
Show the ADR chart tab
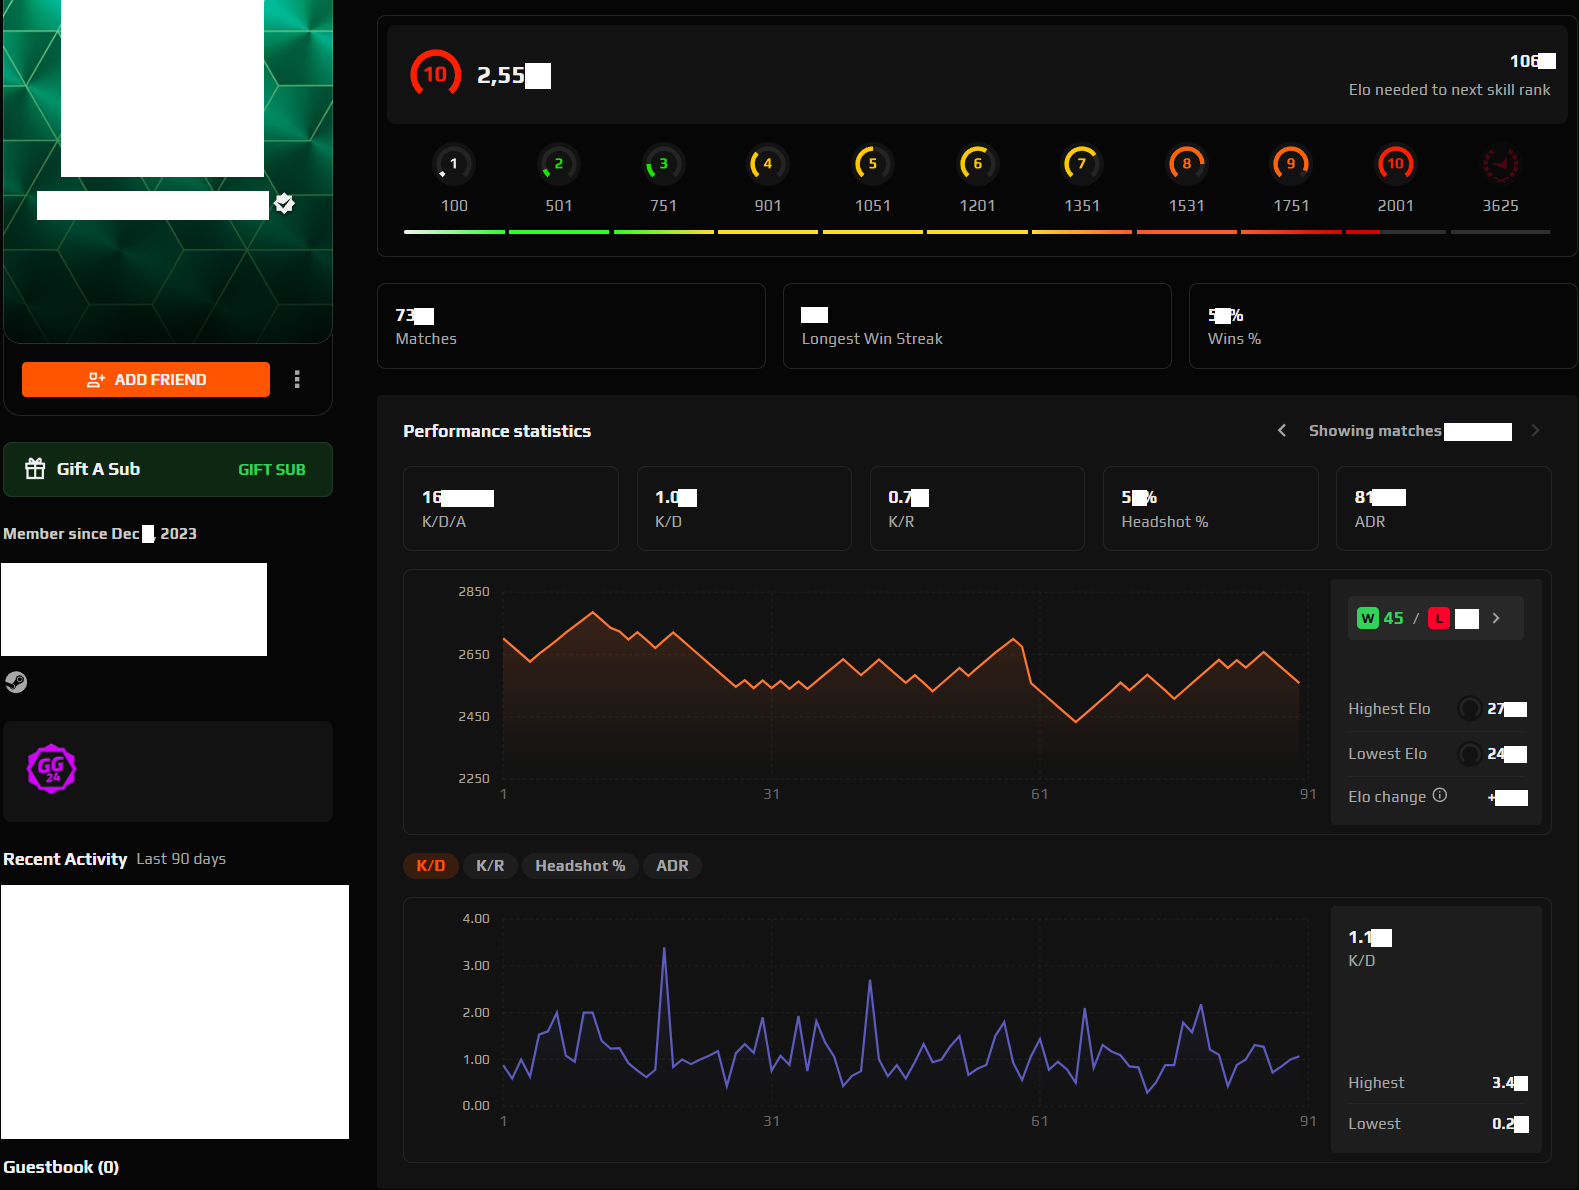[x=672, y=866]
